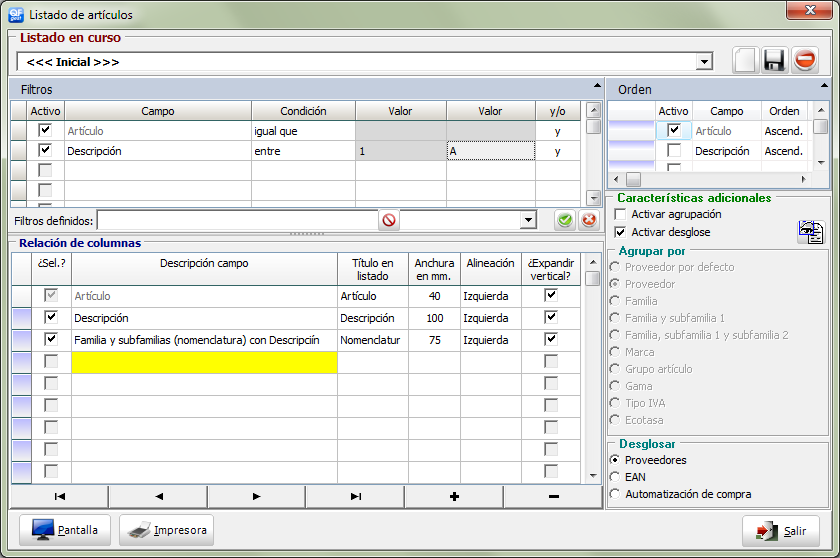Toggle Activo checkbox for Descripción filter
Image resolution: width=840 pixels, height=558 pixels.
point(45,150)
